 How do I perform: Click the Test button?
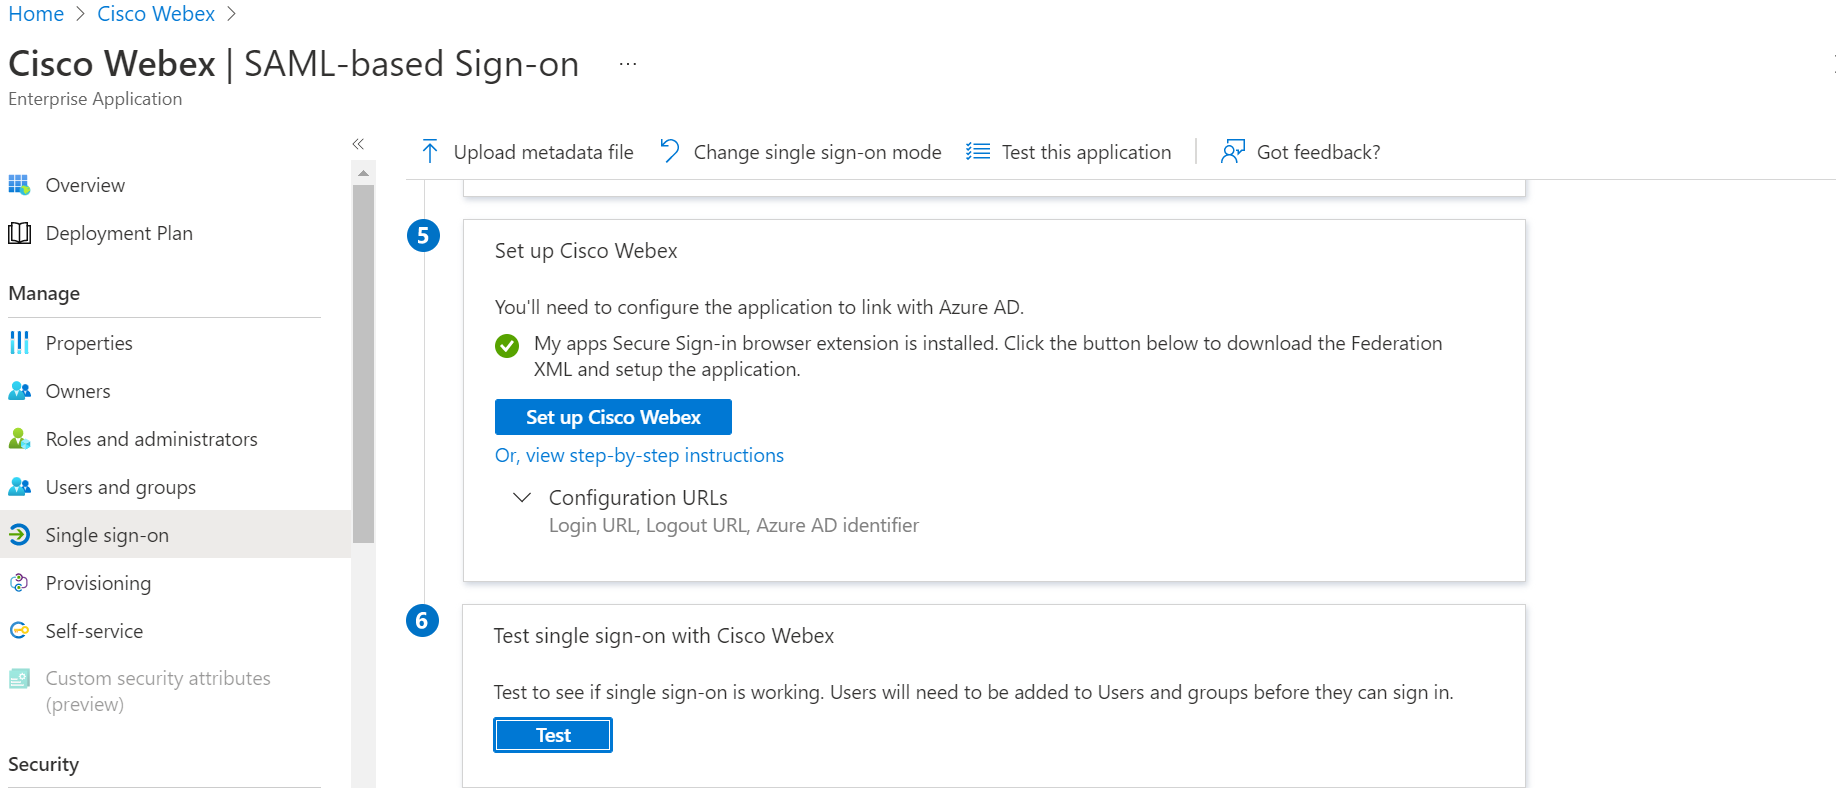pos(553,735)
